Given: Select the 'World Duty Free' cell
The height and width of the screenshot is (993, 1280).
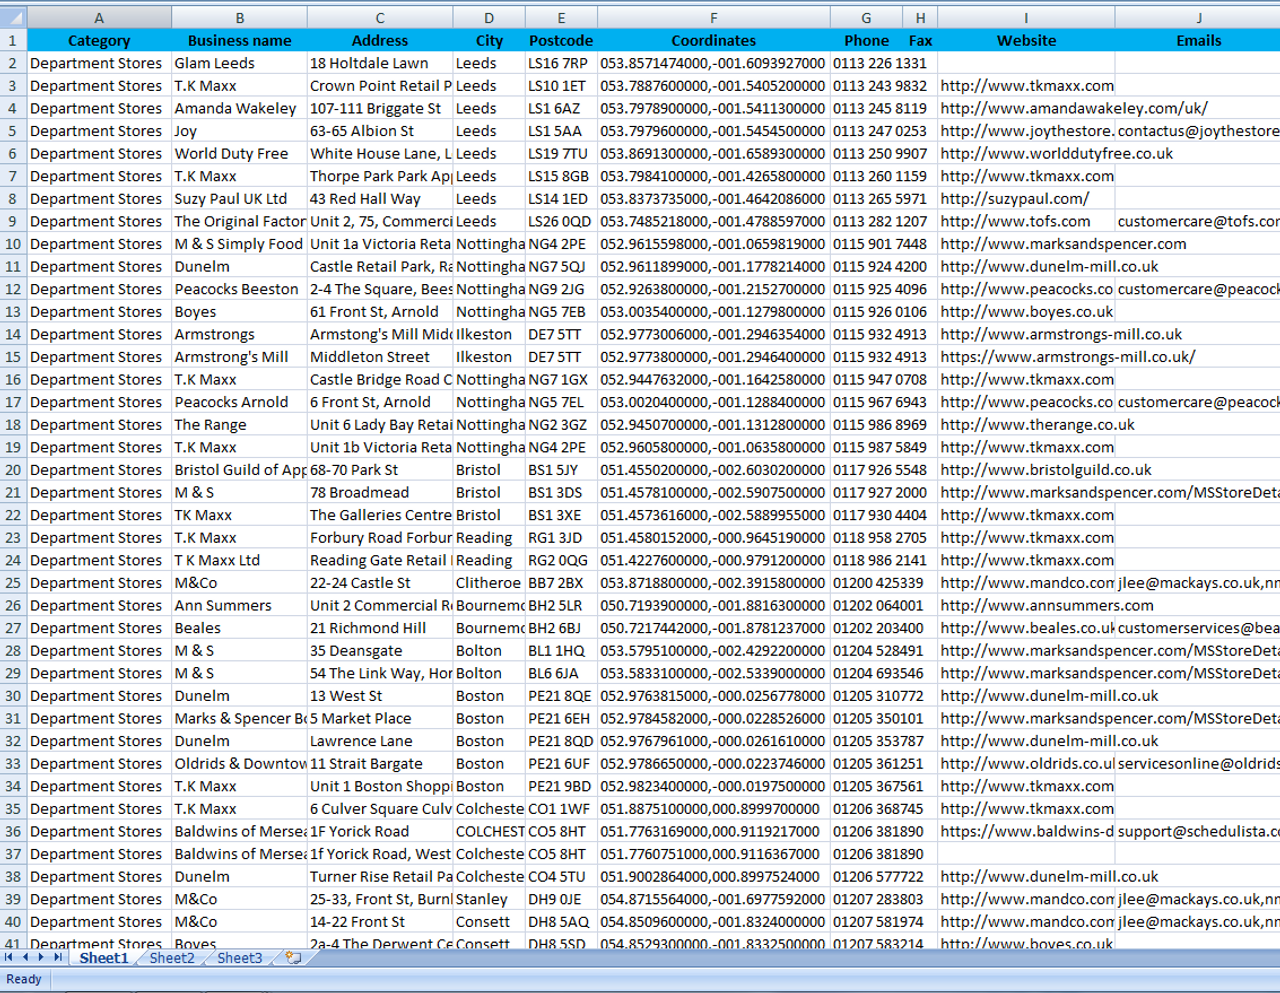Looking at the screenshot, I should pos(239,154).
